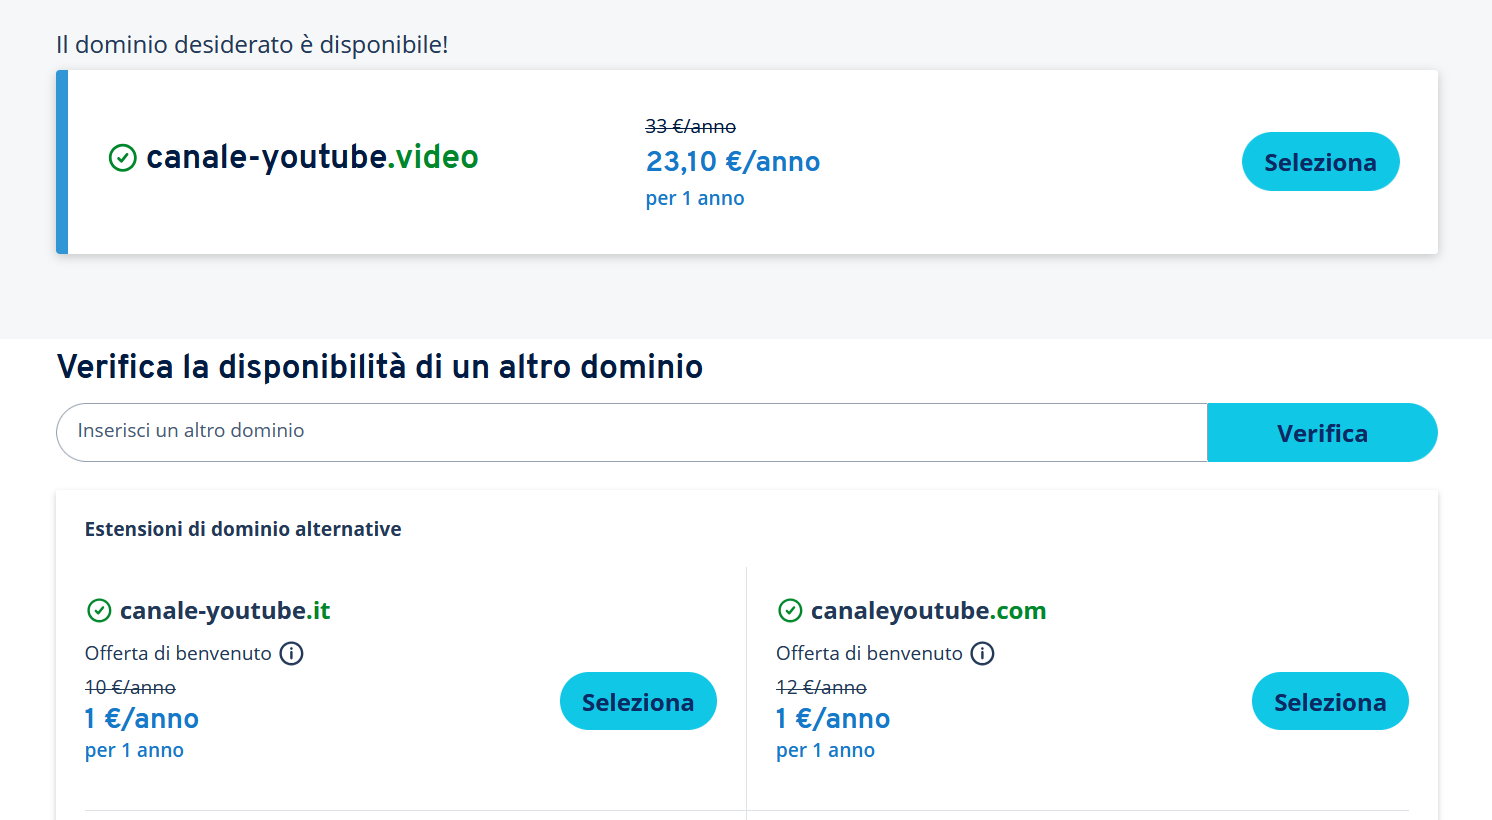Click the 1 €/anno price for canale-youtube.it
The width and height of the screenshot is (1492, 820).
[142, 718]
